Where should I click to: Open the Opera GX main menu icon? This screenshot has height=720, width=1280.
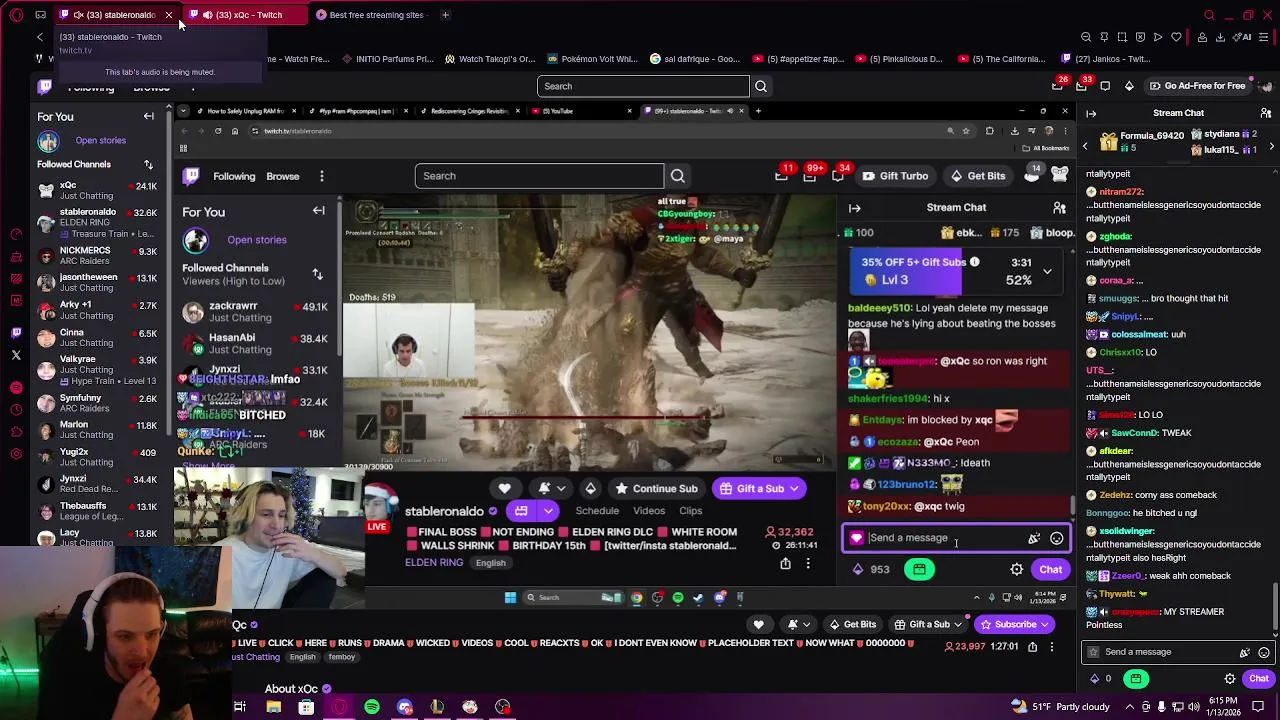point(16,15)
